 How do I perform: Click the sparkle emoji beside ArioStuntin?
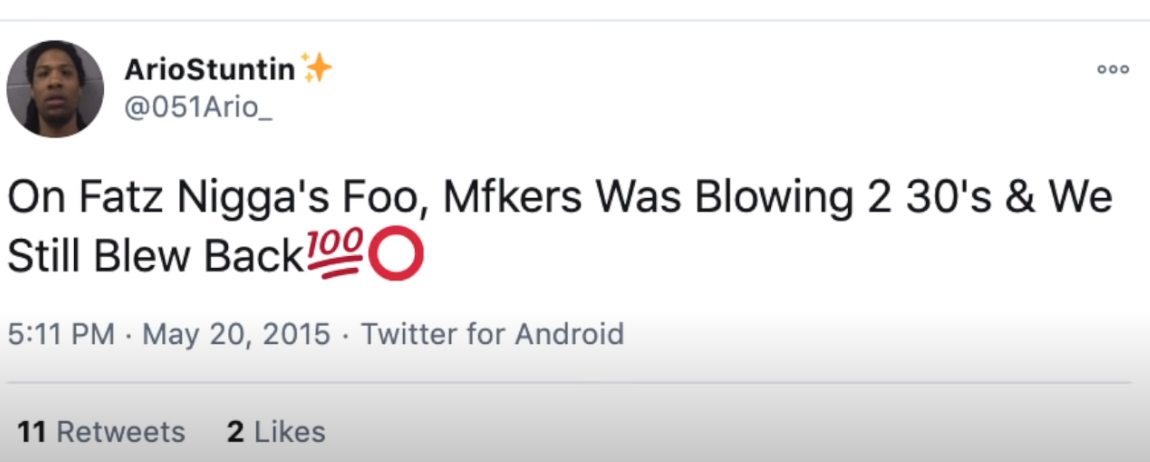[x=317, y=68]
